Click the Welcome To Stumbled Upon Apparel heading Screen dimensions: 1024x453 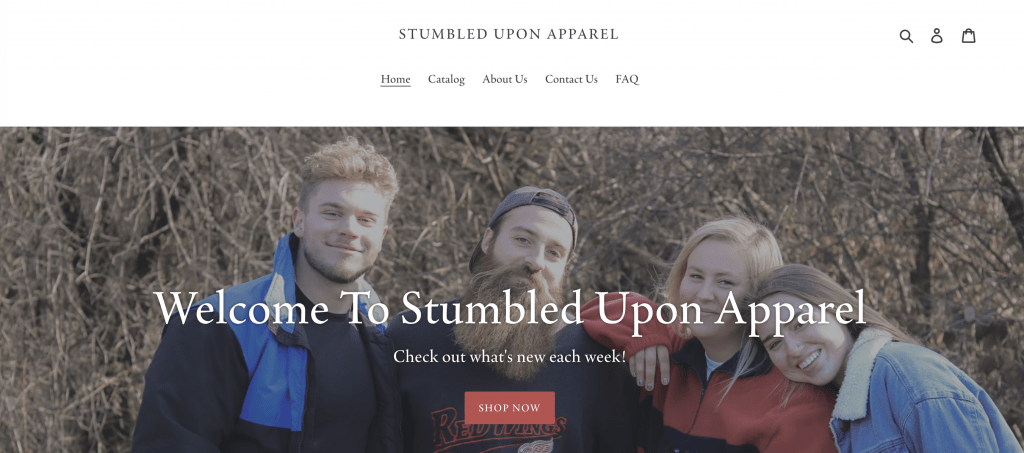[509, 307]
